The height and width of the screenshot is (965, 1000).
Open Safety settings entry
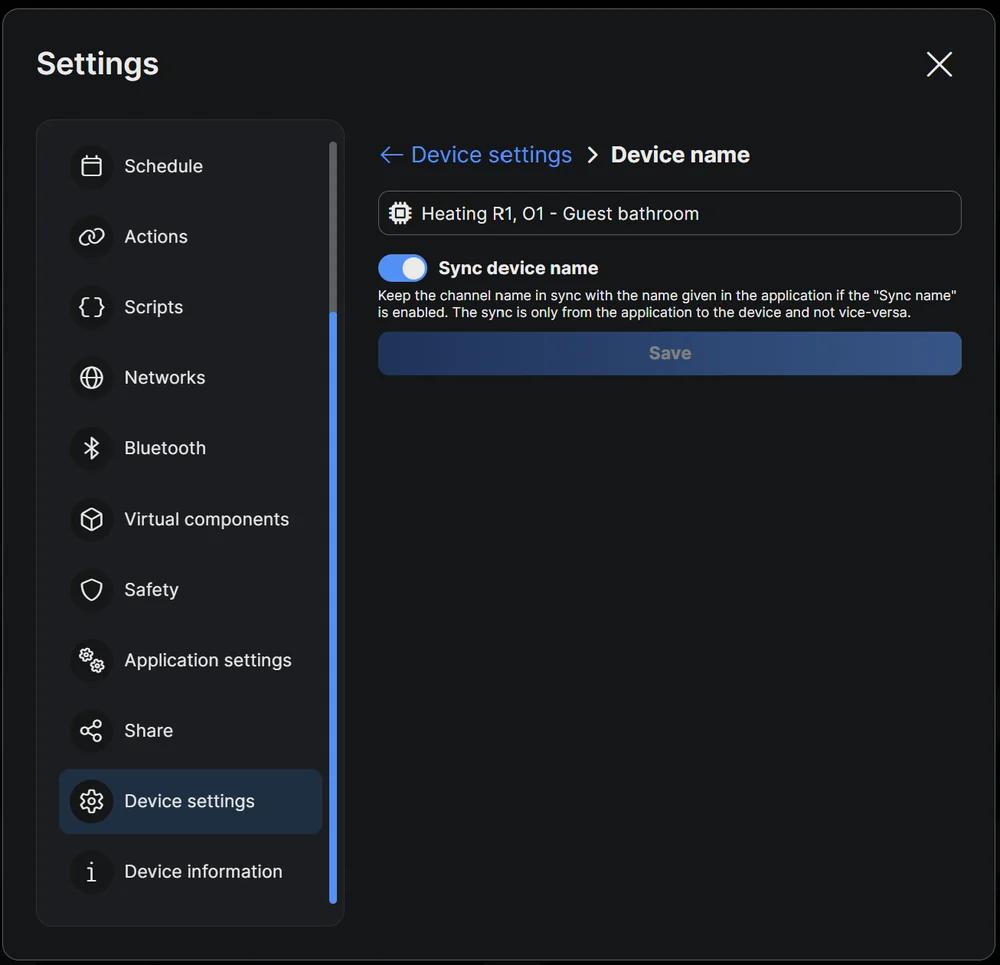pos(190,589)
